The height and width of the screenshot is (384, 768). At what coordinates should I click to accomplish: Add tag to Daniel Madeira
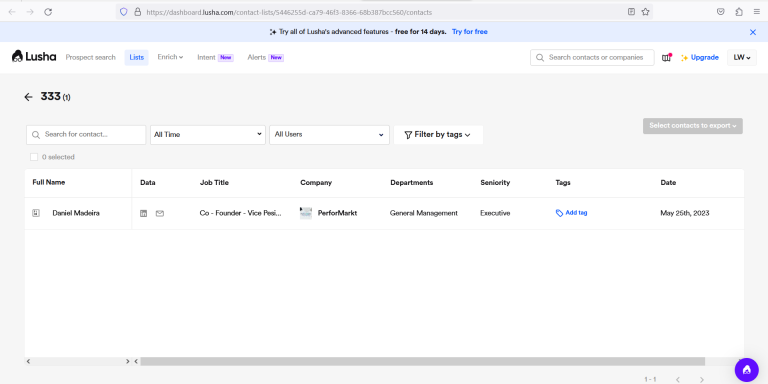click(x=571, y=213)
